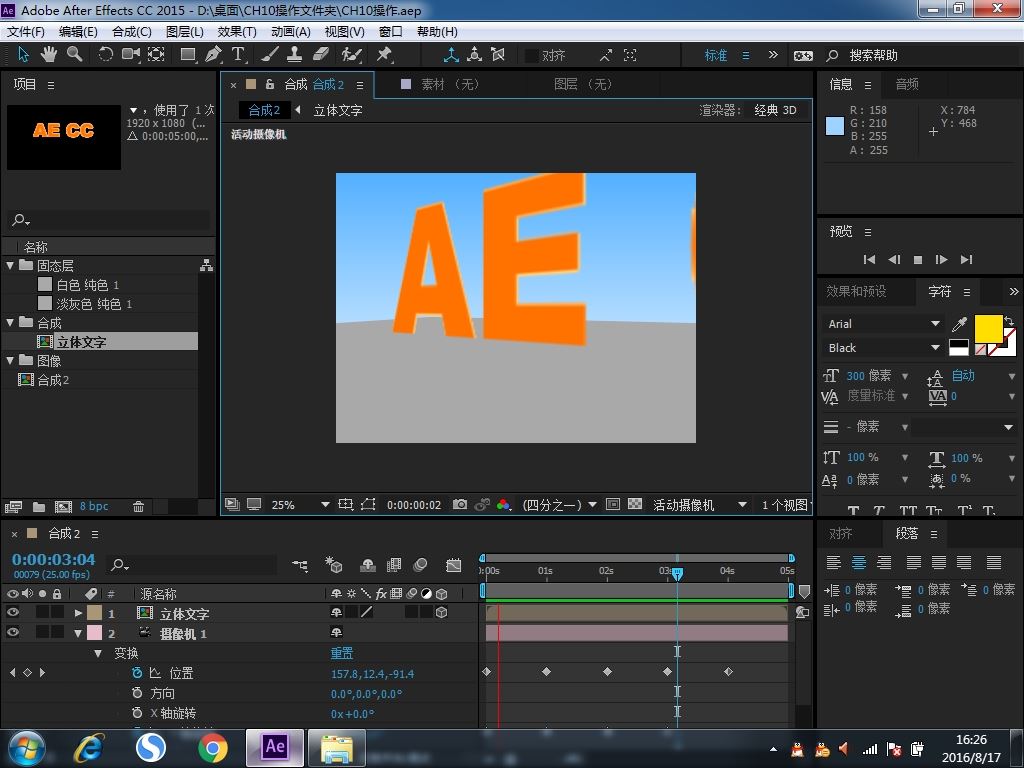The height and width of the screenshot is (768, 1024).
Task: Open the resolution (四分之一) dropdown
Action: 560,505
